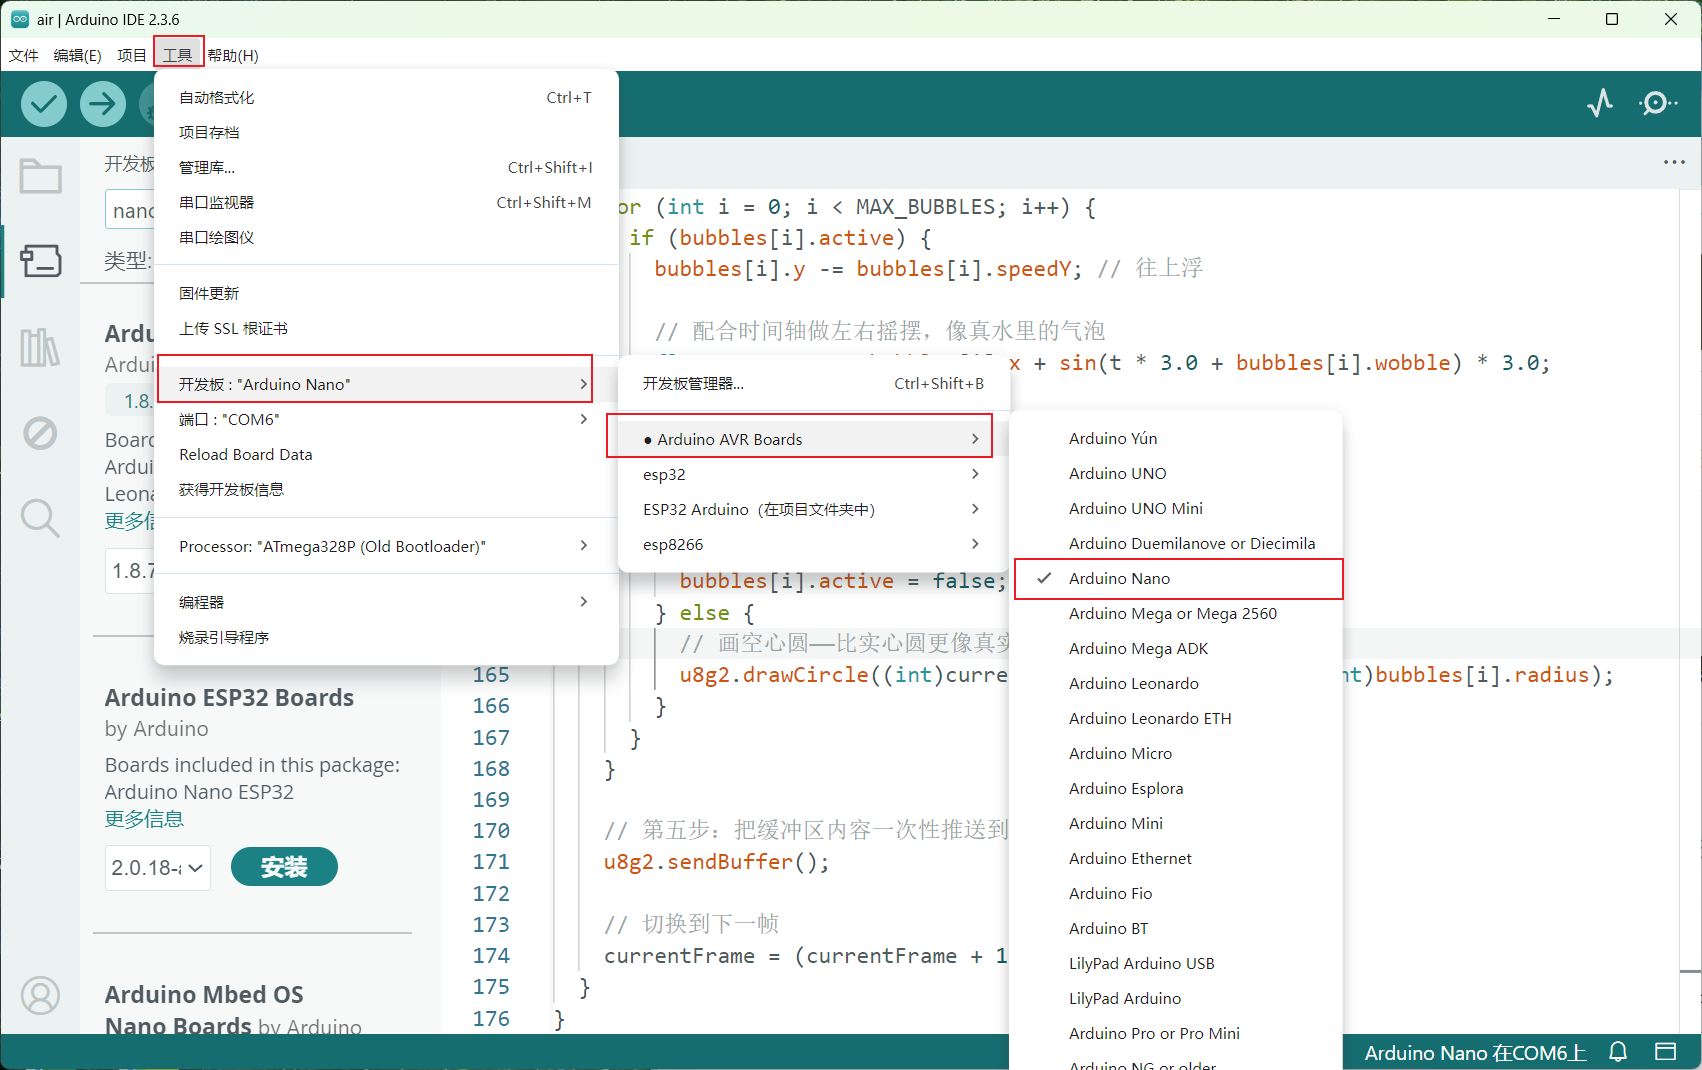Expand the ESP32 Arduino (在项目文件夹中) submenu
The height and width of the screenshot is (1070, 1702).
click(814, 509)
